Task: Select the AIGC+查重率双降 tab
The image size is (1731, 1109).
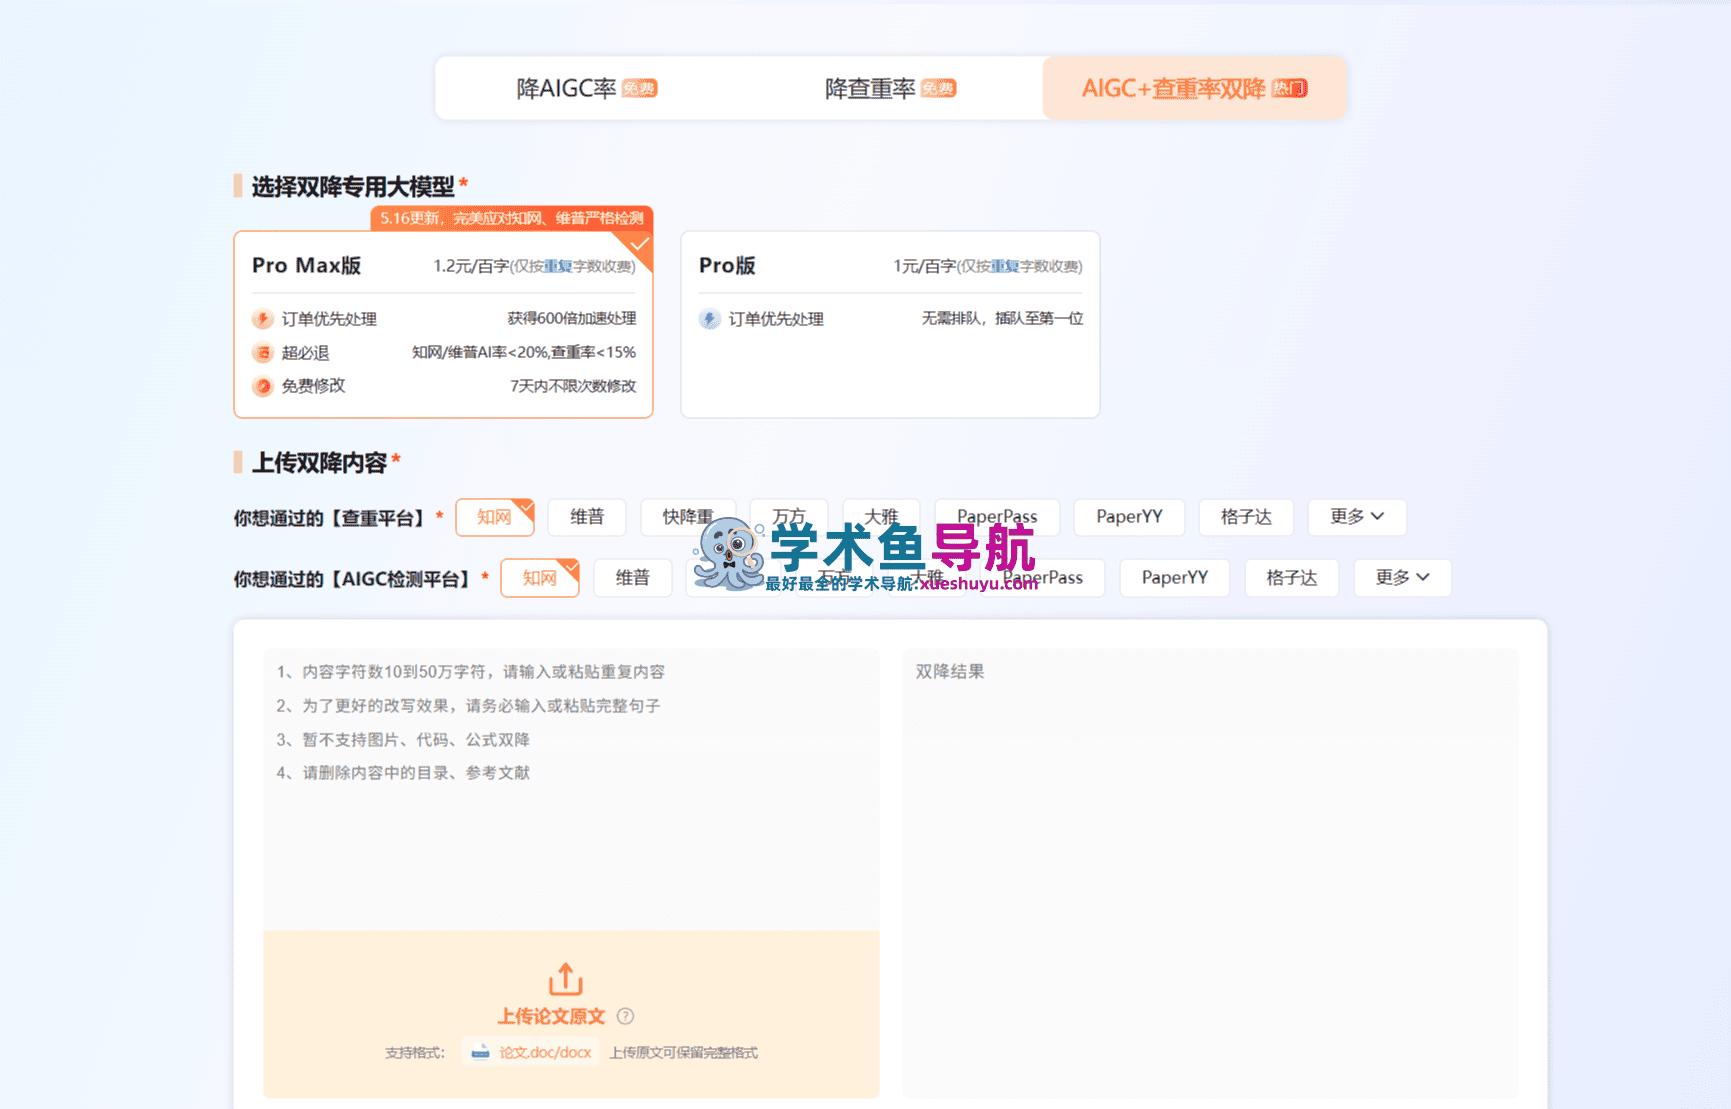Action: (1194, 88)
